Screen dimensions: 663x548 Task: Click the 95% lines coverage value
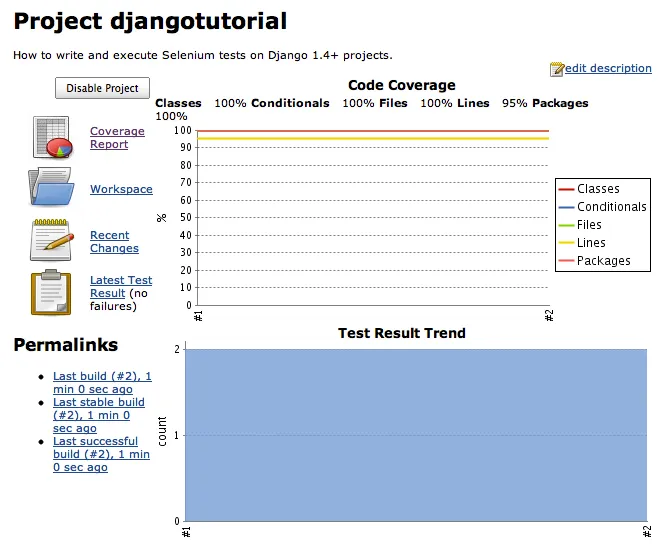[514, 103]
